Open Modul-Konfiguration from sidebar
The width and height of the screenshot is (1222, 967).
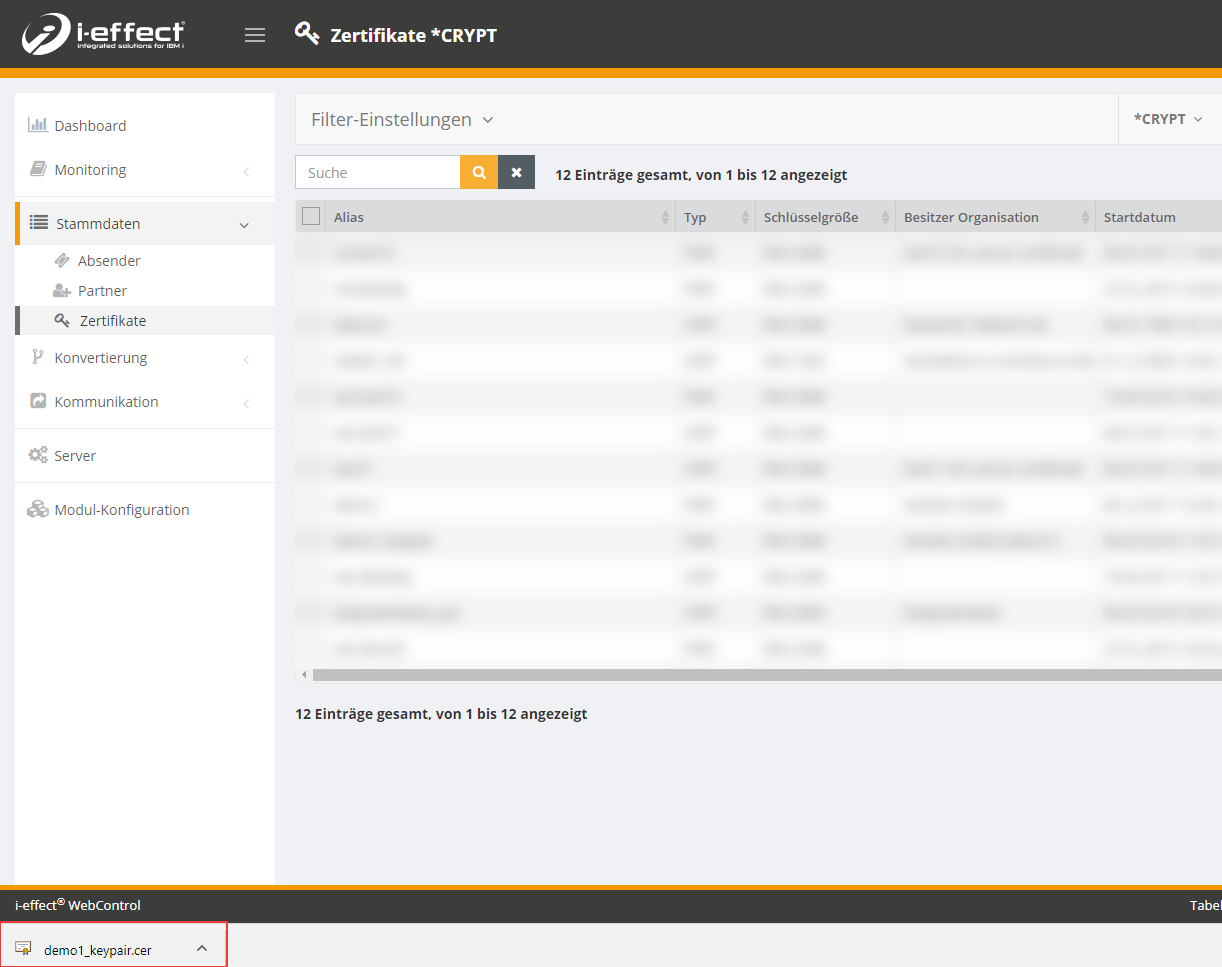pos(121,510)
